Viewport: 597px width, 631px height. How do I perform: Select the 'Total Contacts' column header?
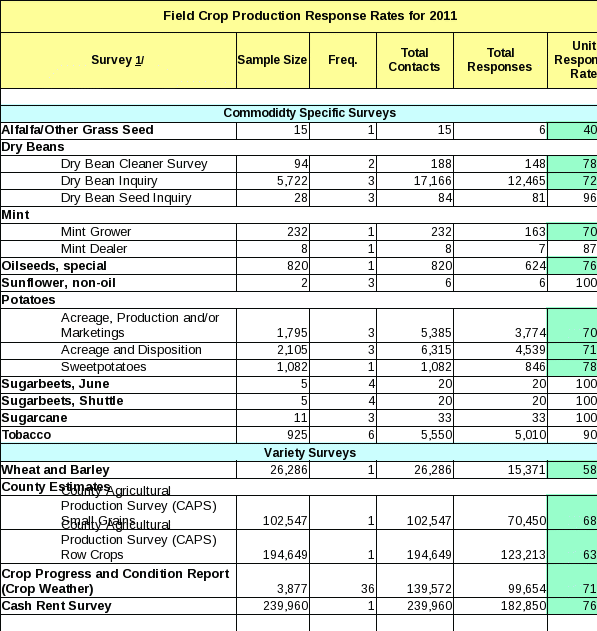click(x=414, y=60)
